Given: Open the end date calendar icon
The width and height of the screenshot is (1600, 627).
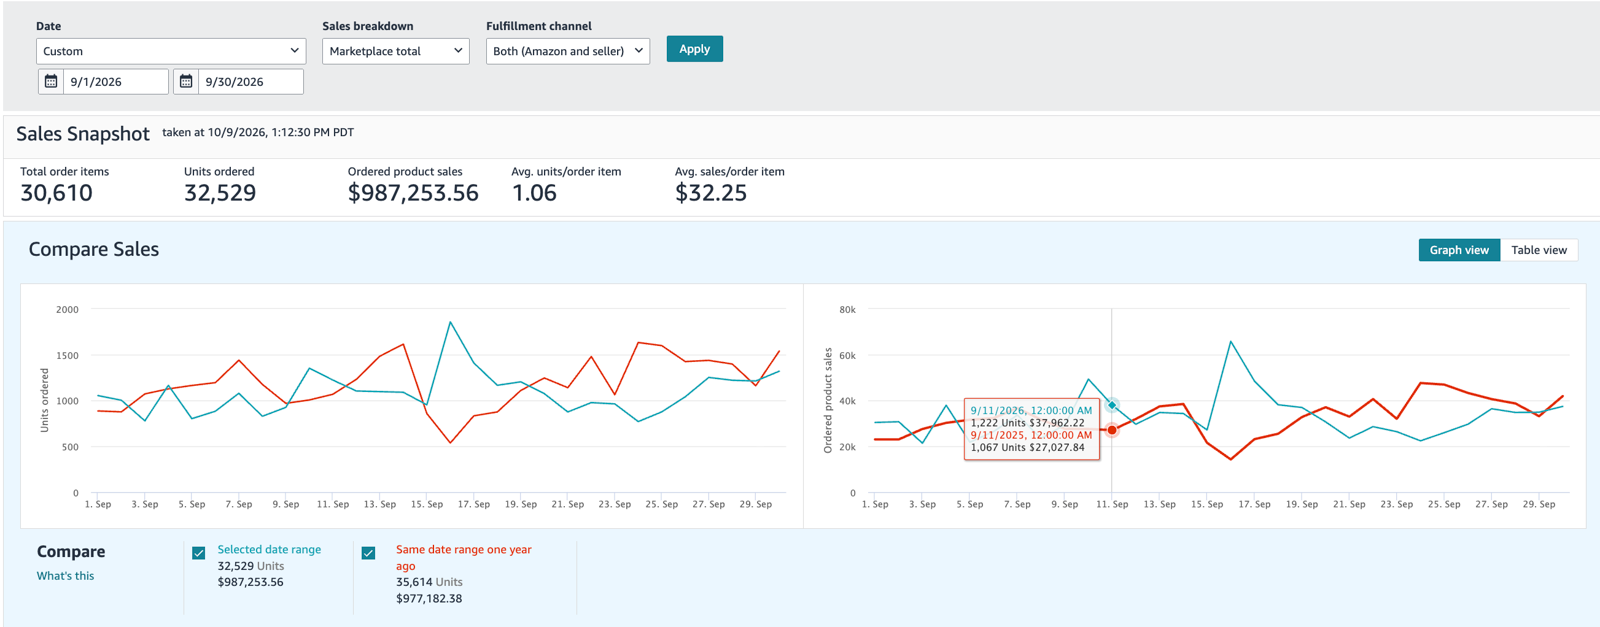Looking at the screenshot, I should [x=186, y=82].
